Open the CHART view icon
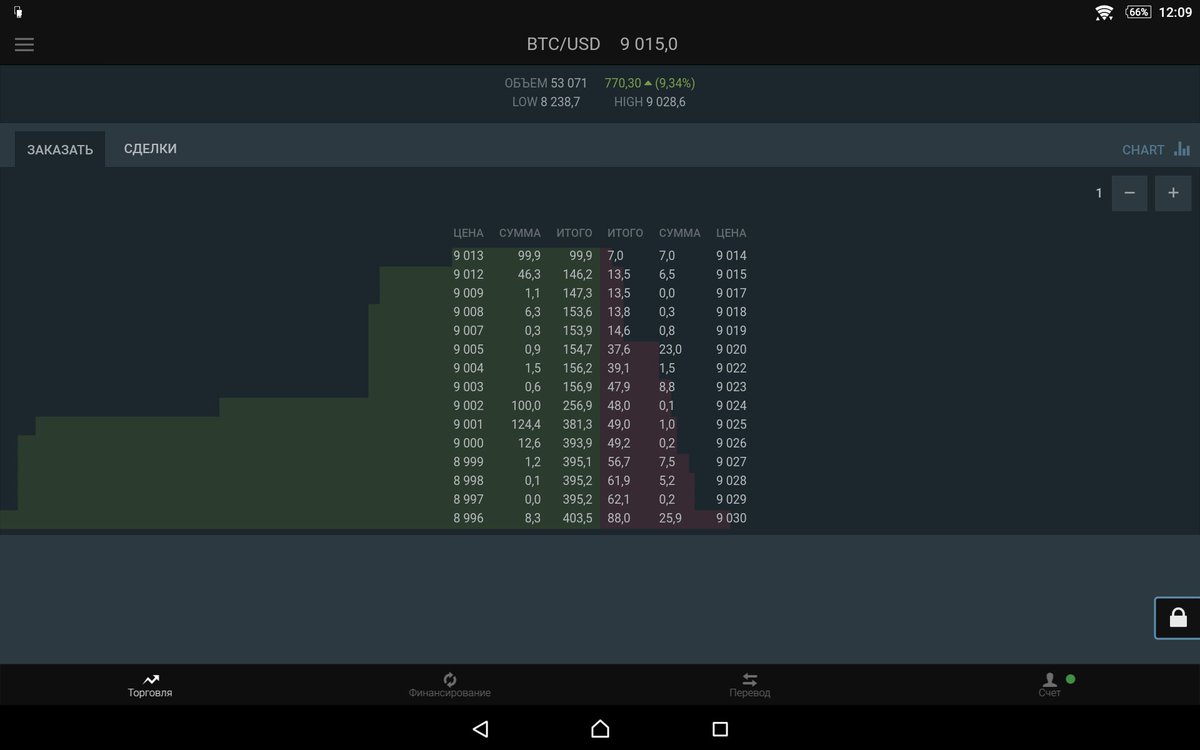The height and width of the screenshot is (750, 1200). 1182,149
